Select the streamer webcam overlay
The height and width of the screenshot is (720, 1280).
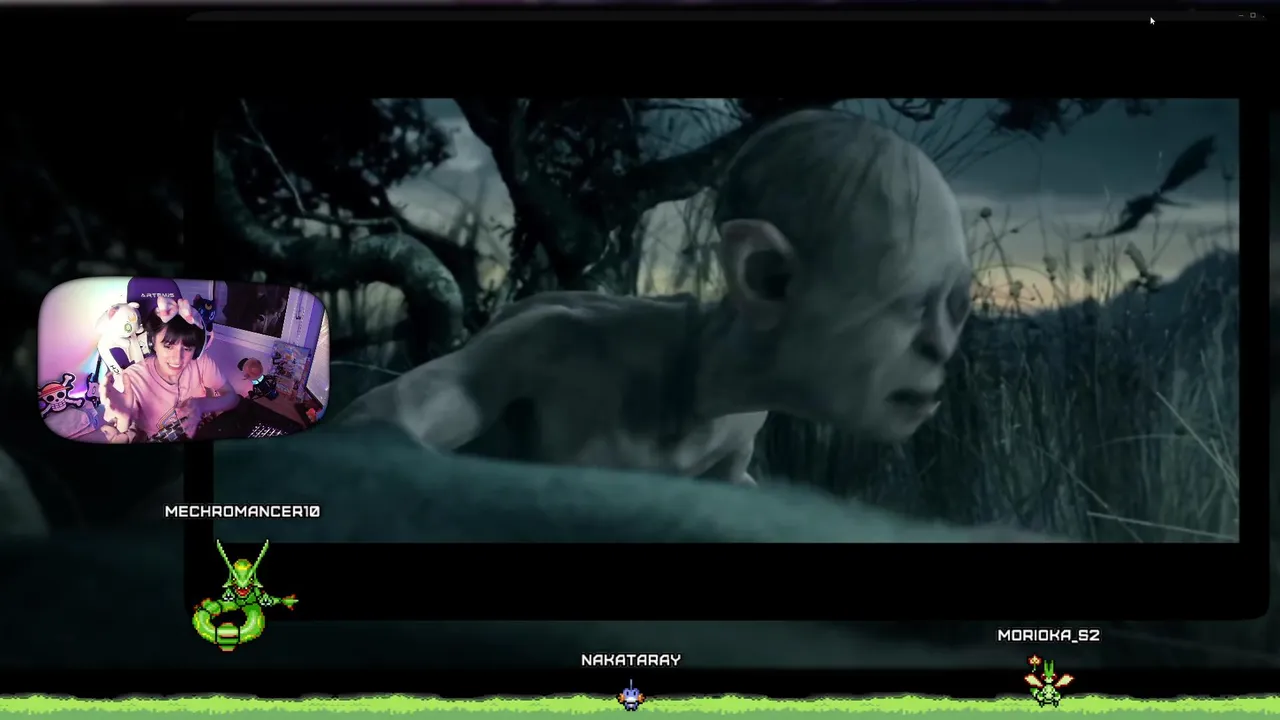click(x=184, y=359)
